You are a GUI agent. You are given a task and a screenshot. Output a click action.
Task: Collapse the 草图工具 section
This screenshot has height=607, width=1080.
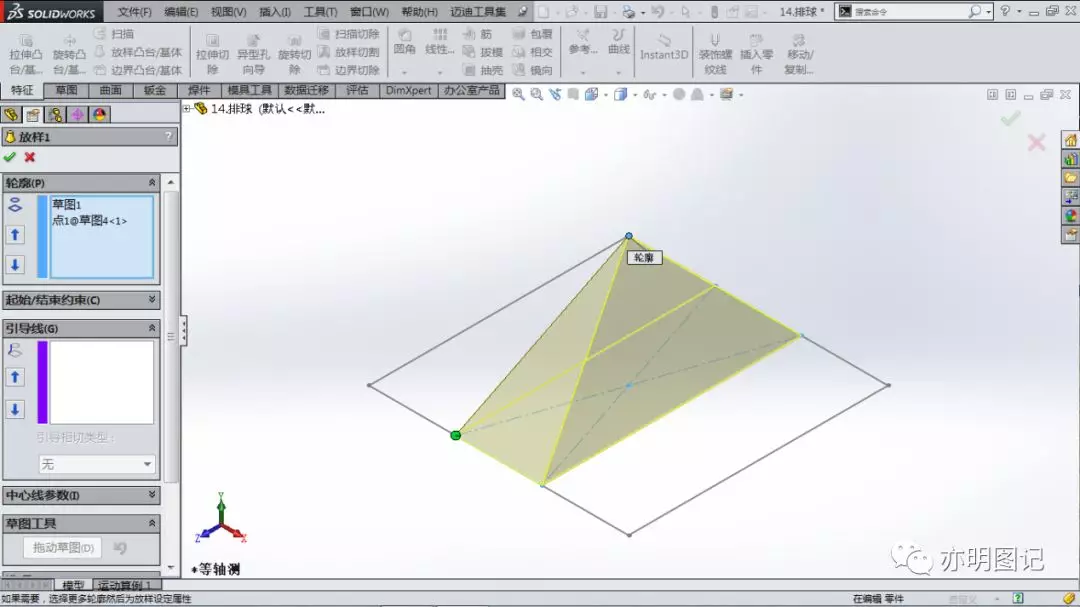click(x=152, y=524)
